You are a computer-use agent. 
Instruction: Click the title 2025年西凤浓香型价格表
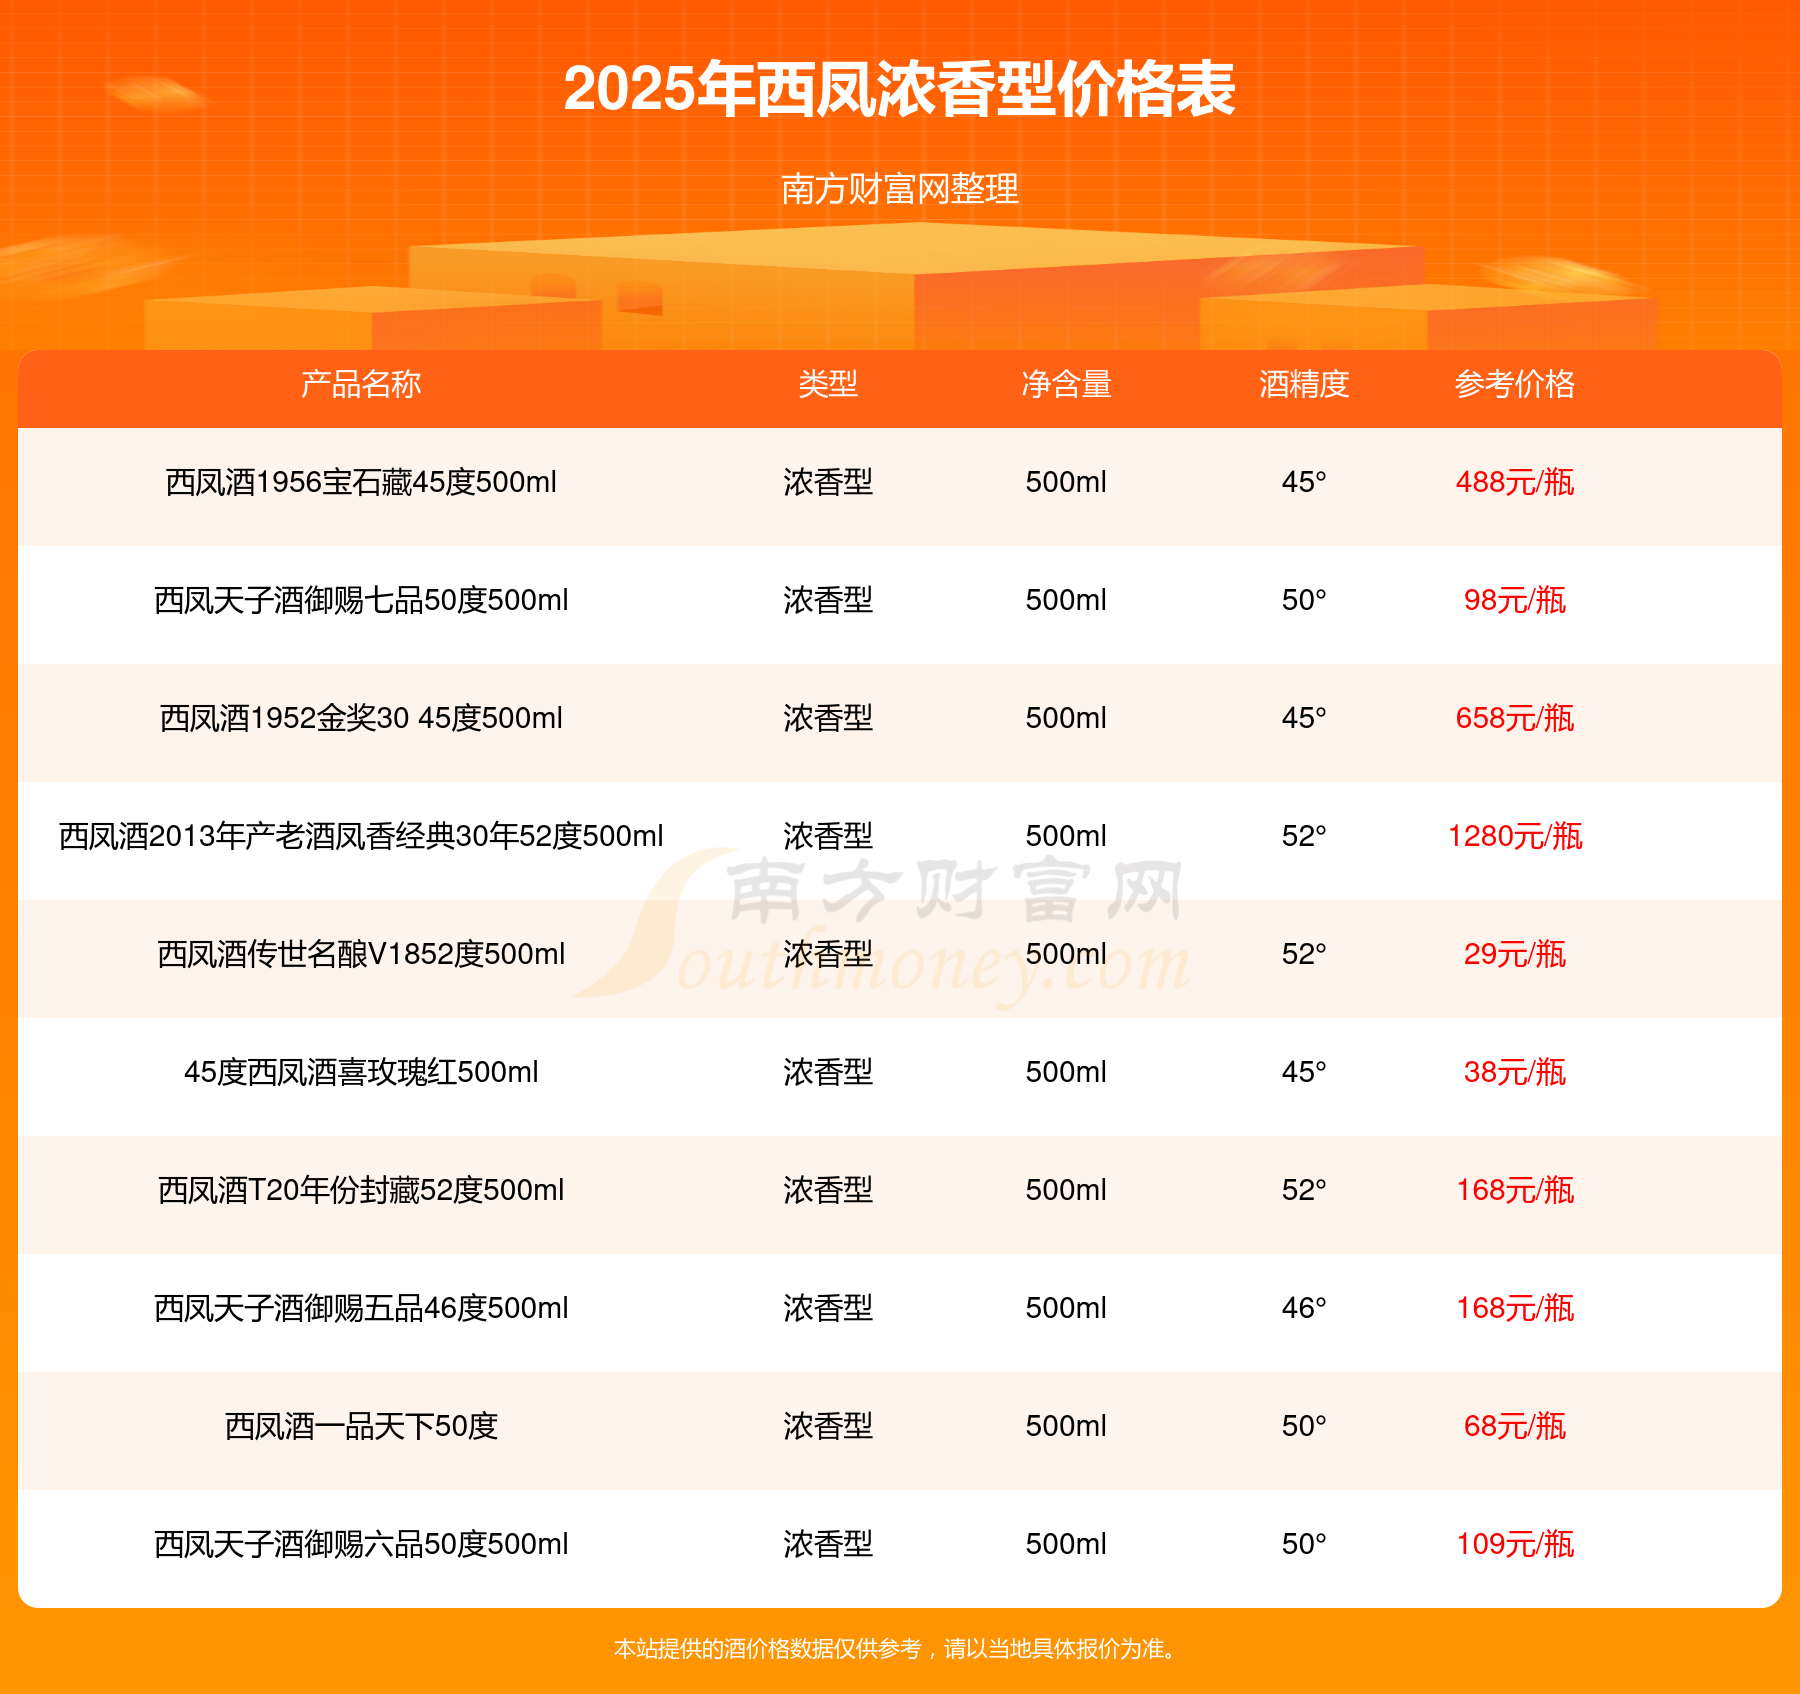click(x=900, y=90)
